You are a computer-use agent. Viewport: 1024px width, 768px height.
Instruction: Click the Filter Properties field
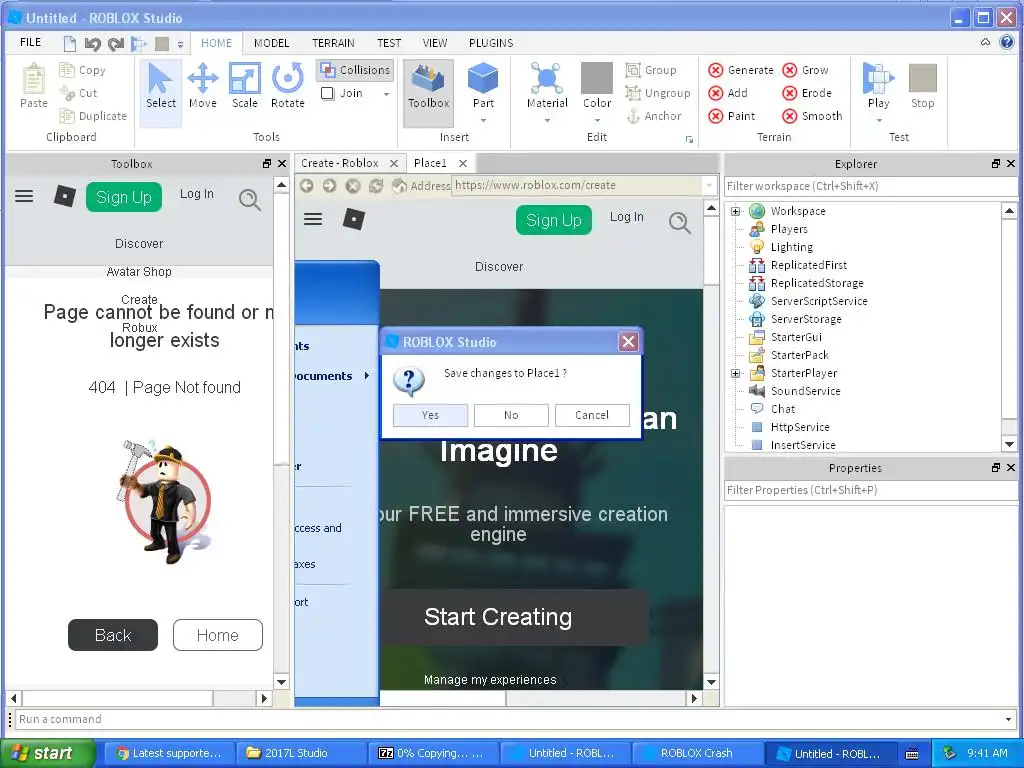click(x=871, y=490)
